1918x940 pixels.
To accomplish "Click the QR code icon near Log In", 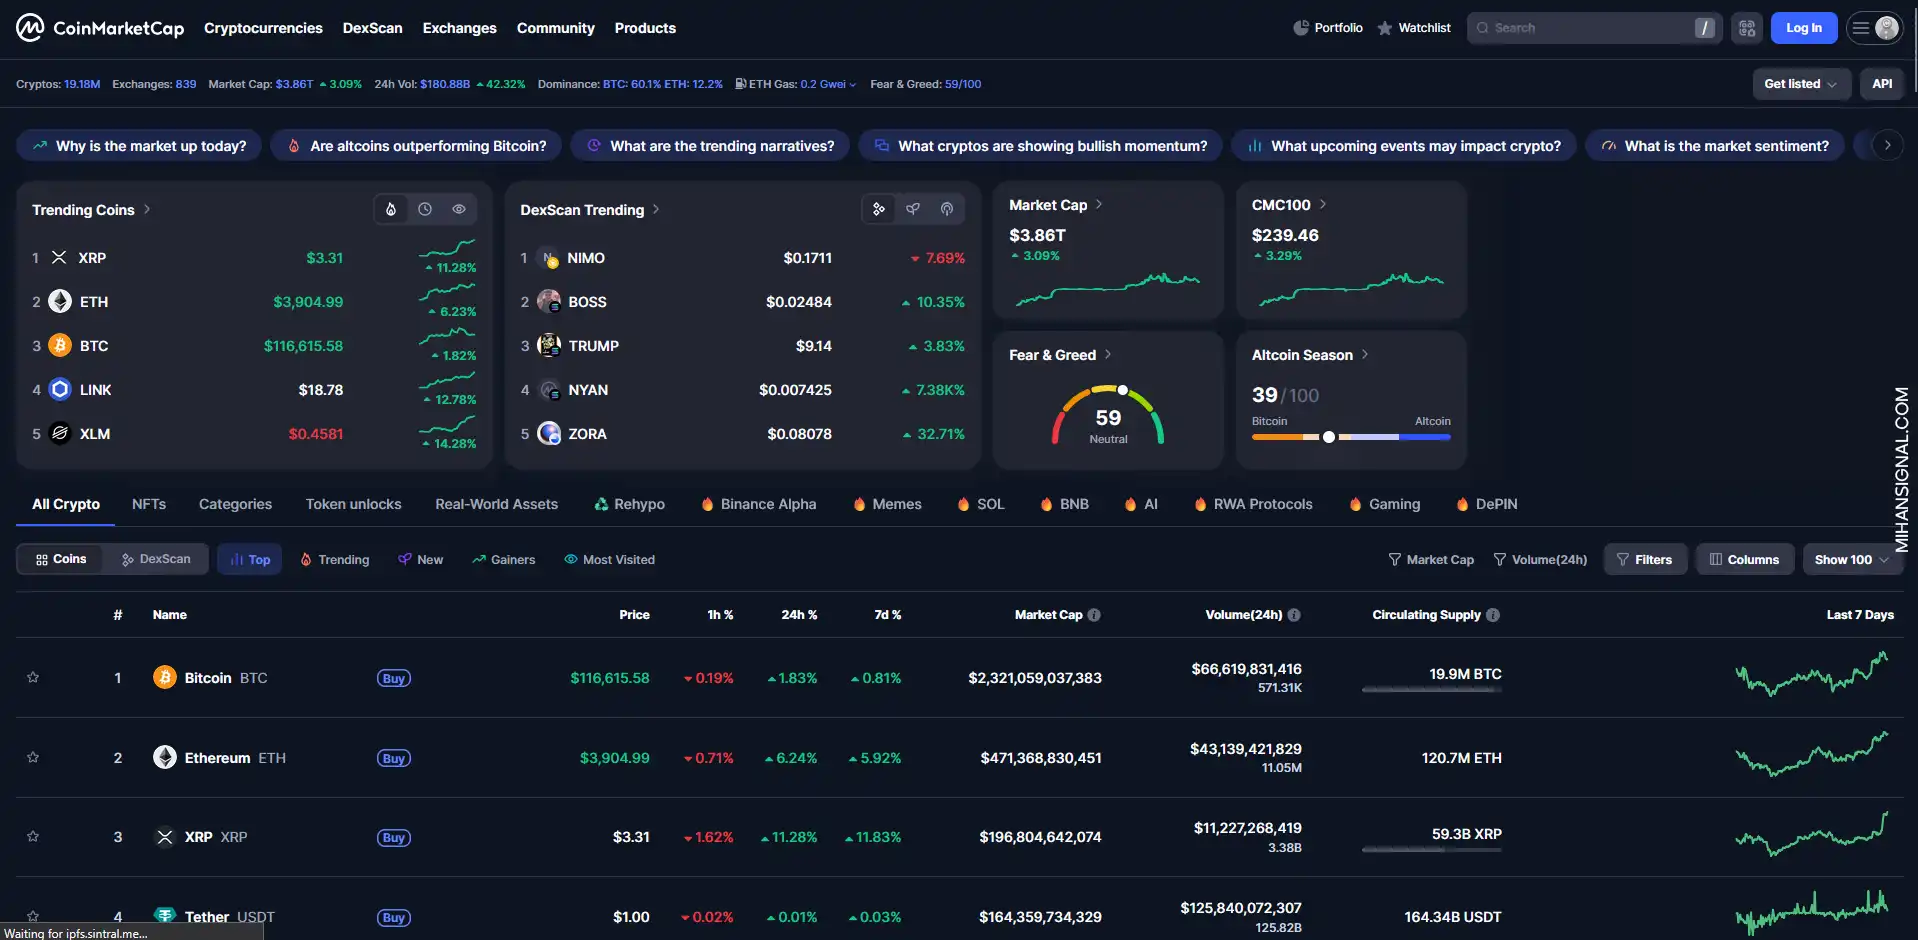I will click(1747, 28).
